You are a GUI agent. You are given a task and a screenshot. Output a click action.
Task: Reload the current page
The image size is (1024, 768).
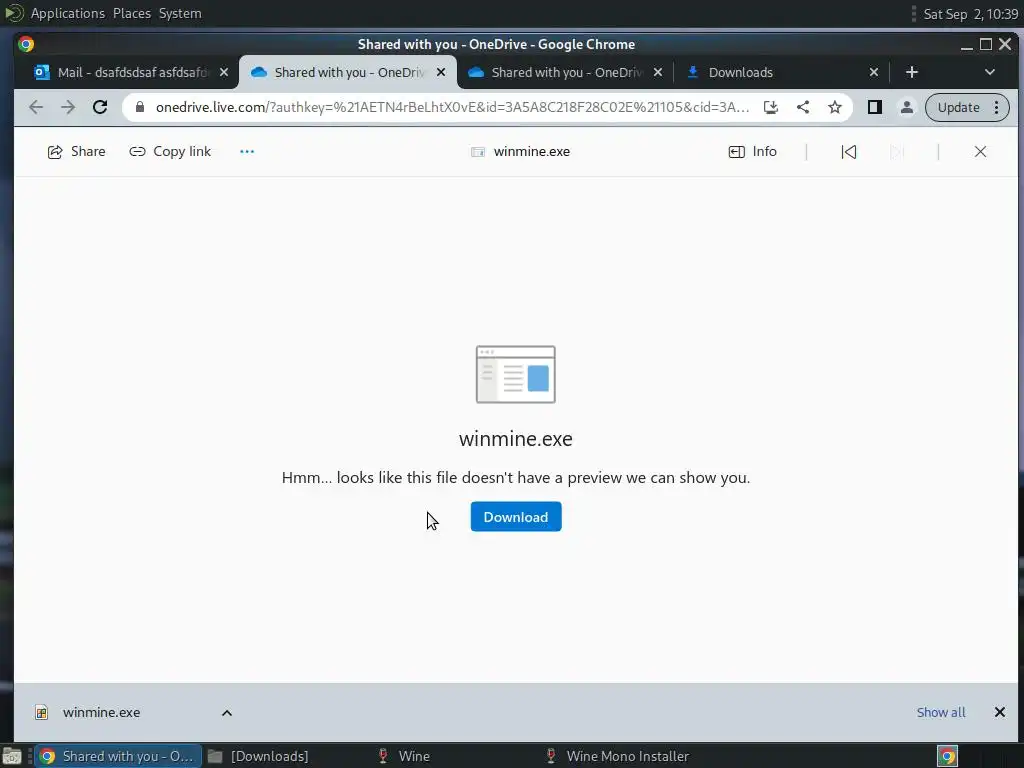tap(100, 107)
